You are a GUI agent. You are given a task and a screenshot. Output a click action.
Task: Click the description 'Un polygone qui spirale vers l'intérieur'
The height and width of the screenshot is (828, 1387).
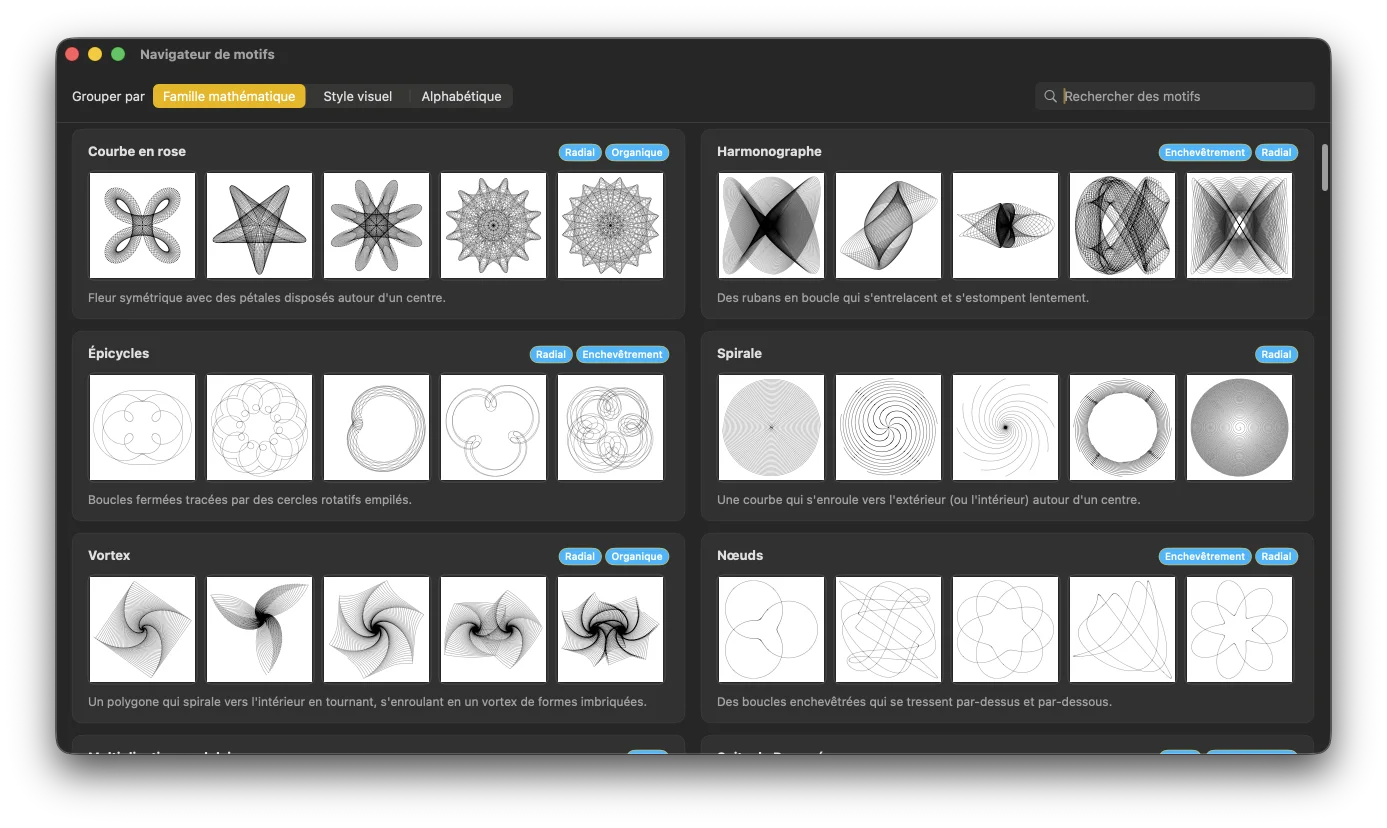(x=367, y=702)
